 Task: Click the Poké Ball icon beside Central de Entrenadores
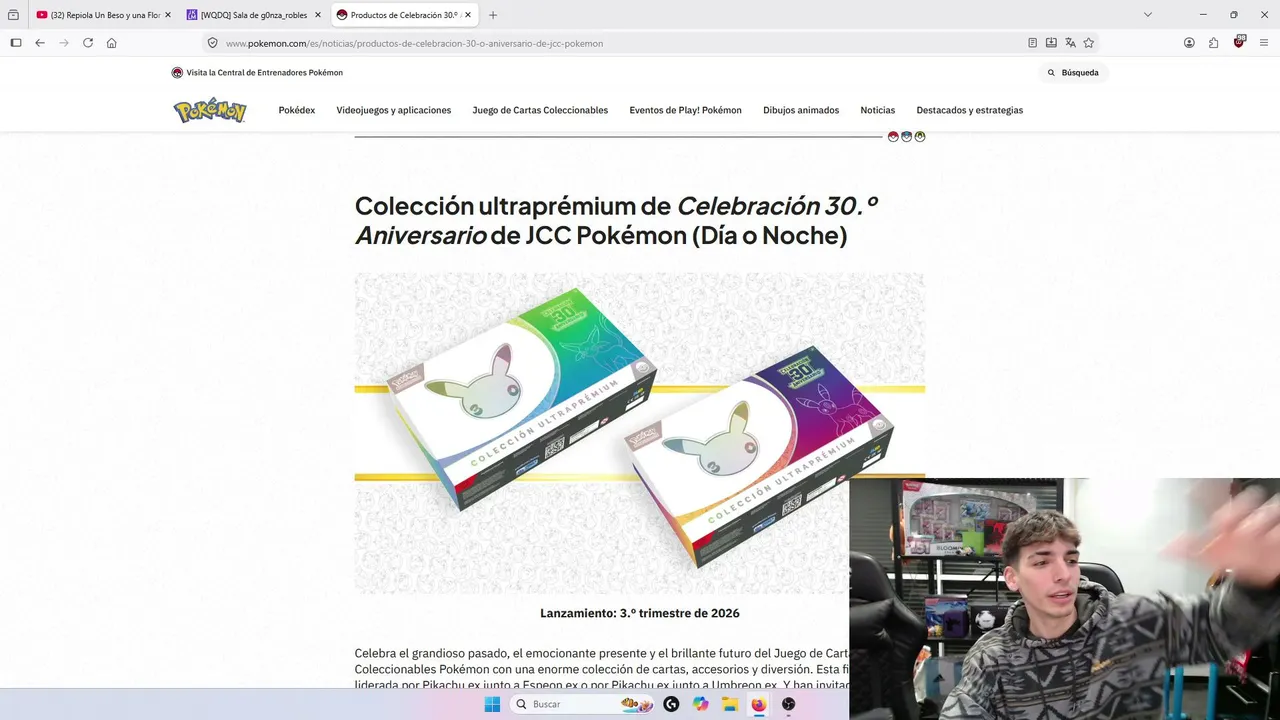pyautogui.click(x=177, y=73)
